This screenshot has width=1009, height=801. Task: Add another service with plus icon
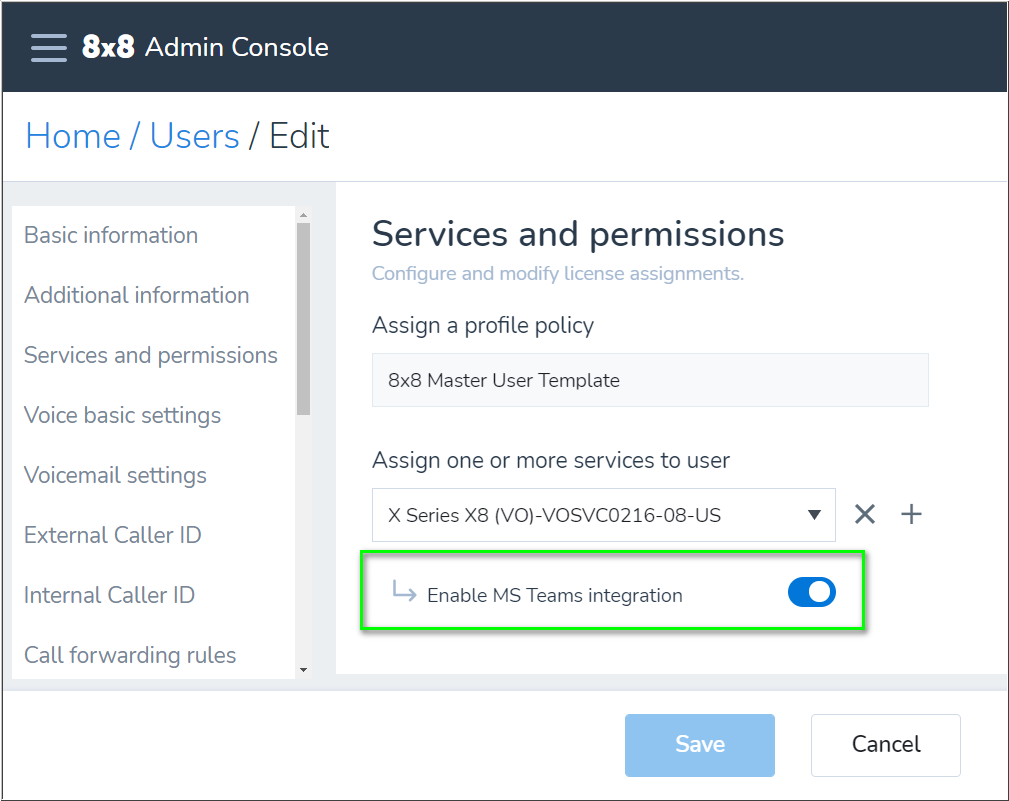pos(911,514)
